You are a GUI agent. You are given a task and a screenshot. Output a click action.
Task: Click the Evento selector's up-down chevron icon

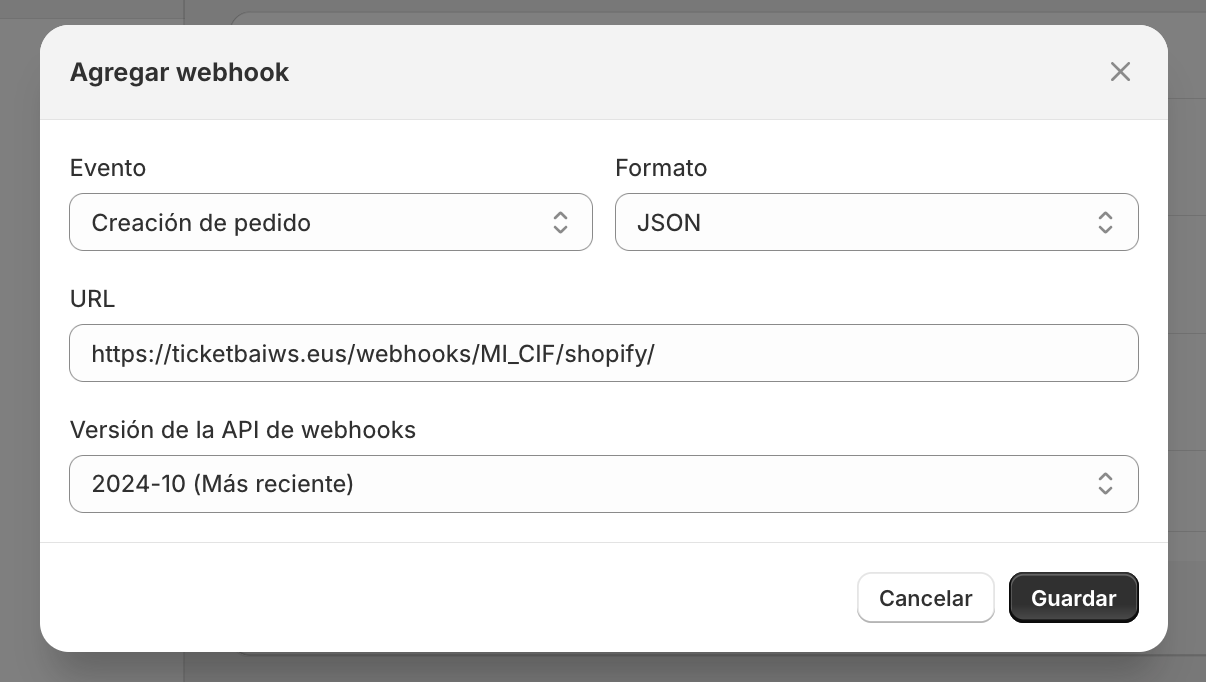pyautogui.click(x=560, y=222)
